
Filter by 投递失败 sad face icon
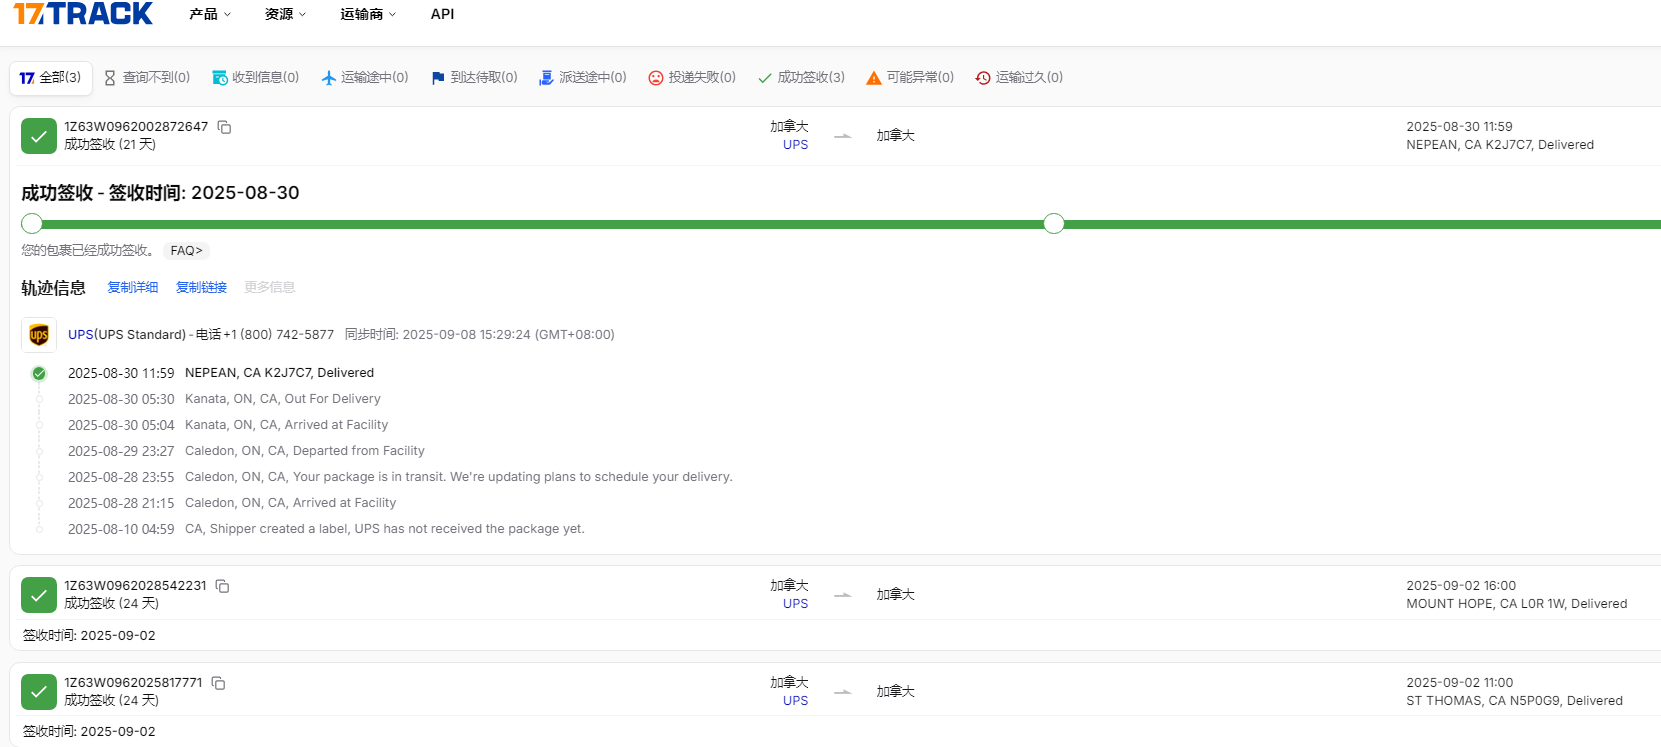(x=656, y=78)
